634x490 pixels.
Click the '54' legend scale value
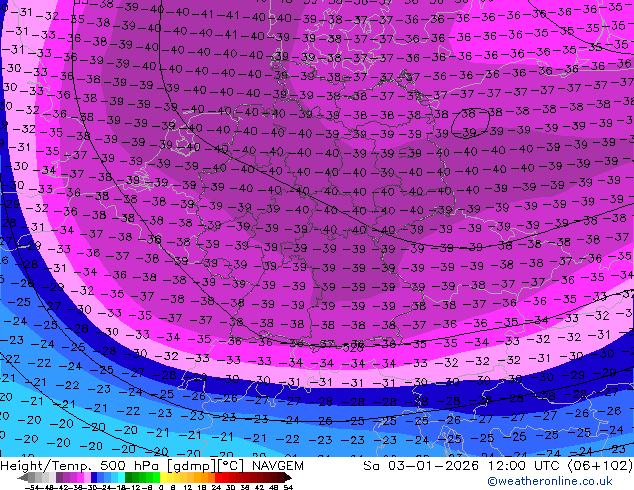[288, 487]
